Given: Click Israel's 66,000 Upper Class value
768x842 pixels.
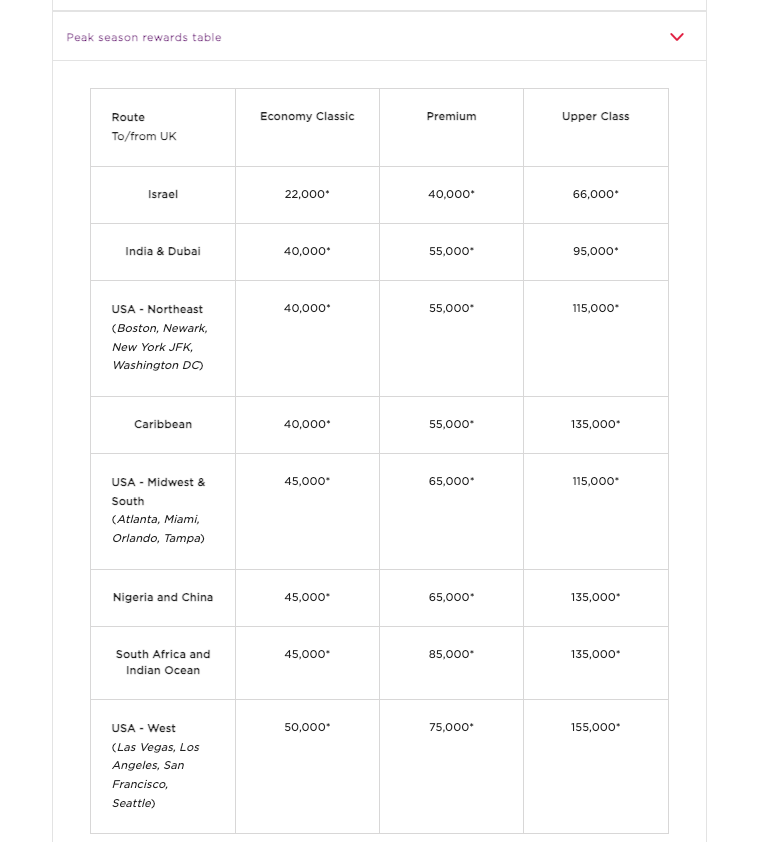Looking at the screenshot, I should coord(595,194).
